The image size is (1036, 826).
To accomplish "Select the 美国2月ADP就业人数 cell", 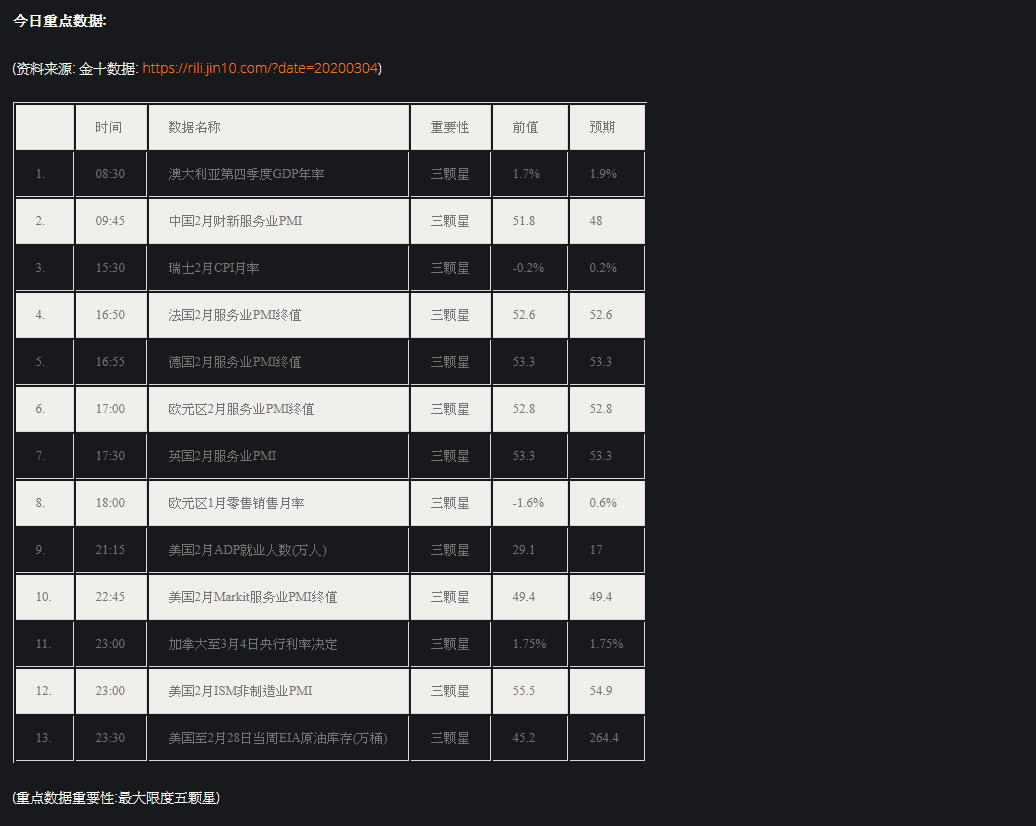I will point(279,549).
